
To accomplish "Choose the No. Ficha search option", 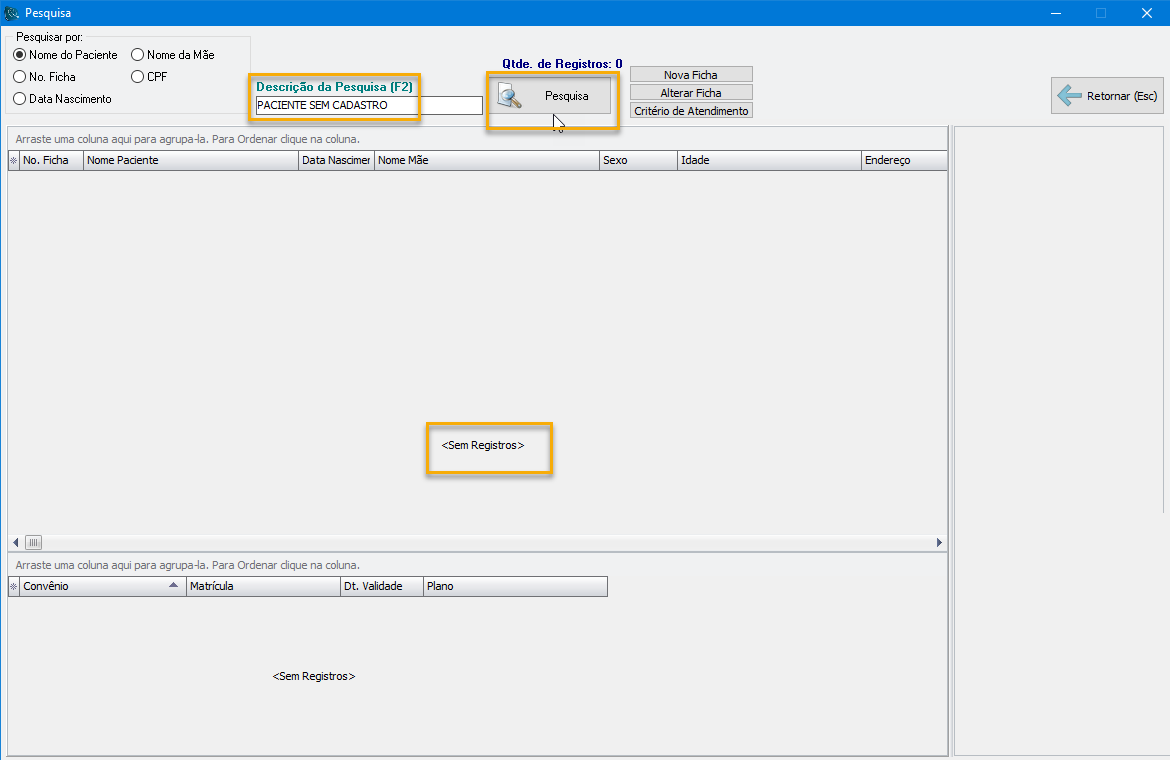I will 44,77.
